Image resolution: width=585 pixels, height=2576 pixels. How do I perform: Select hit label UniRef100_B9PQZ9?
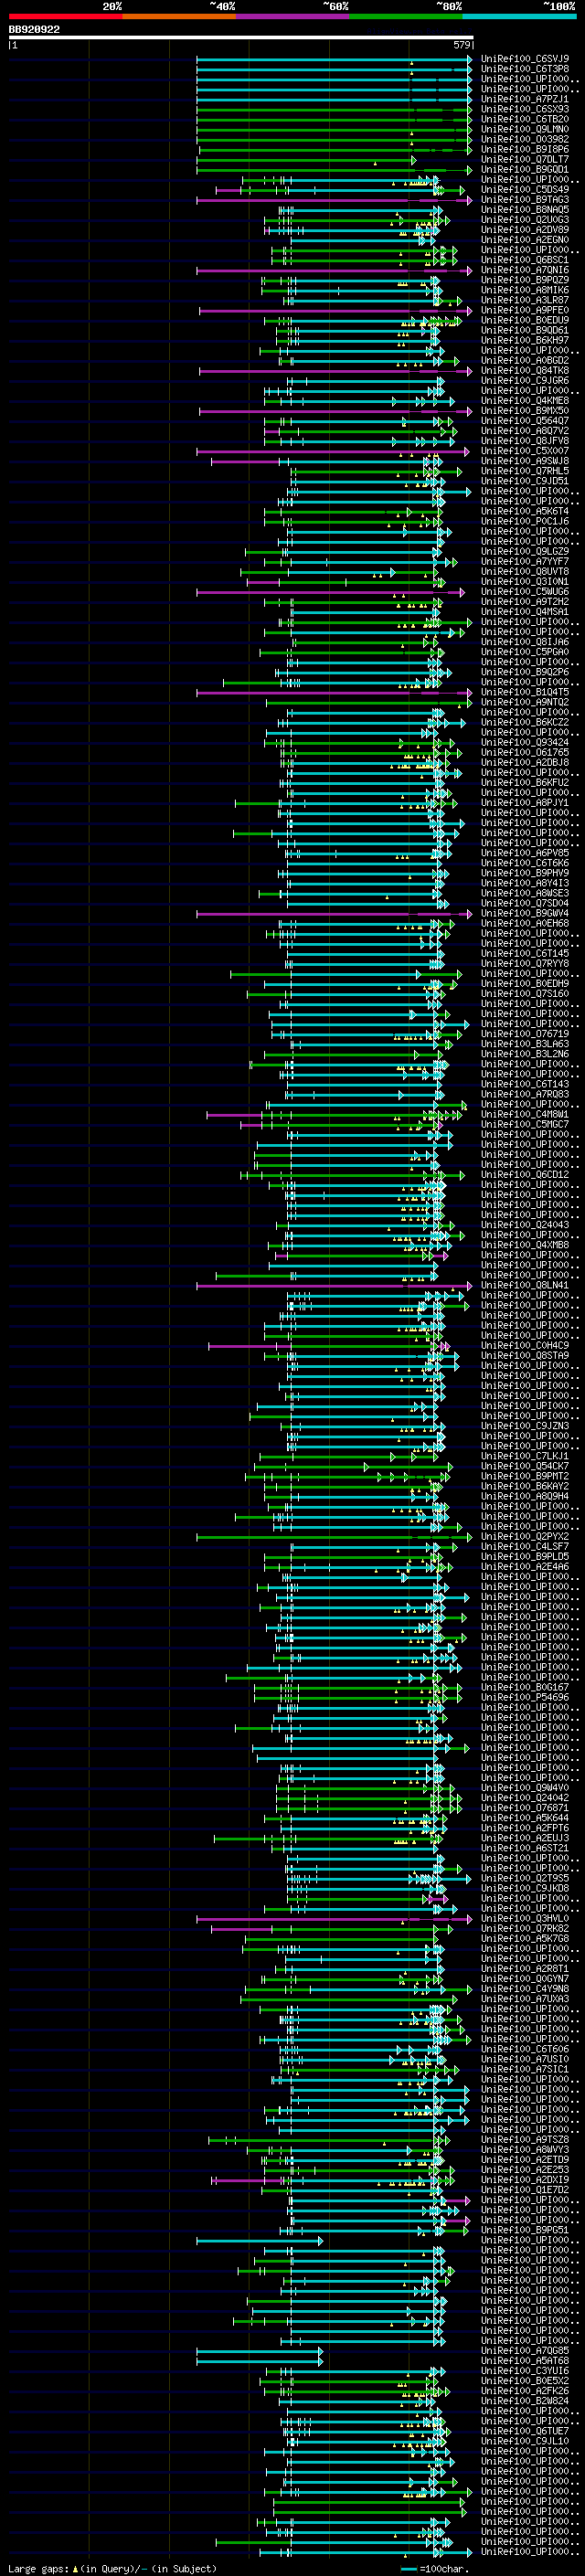[525, 280]
